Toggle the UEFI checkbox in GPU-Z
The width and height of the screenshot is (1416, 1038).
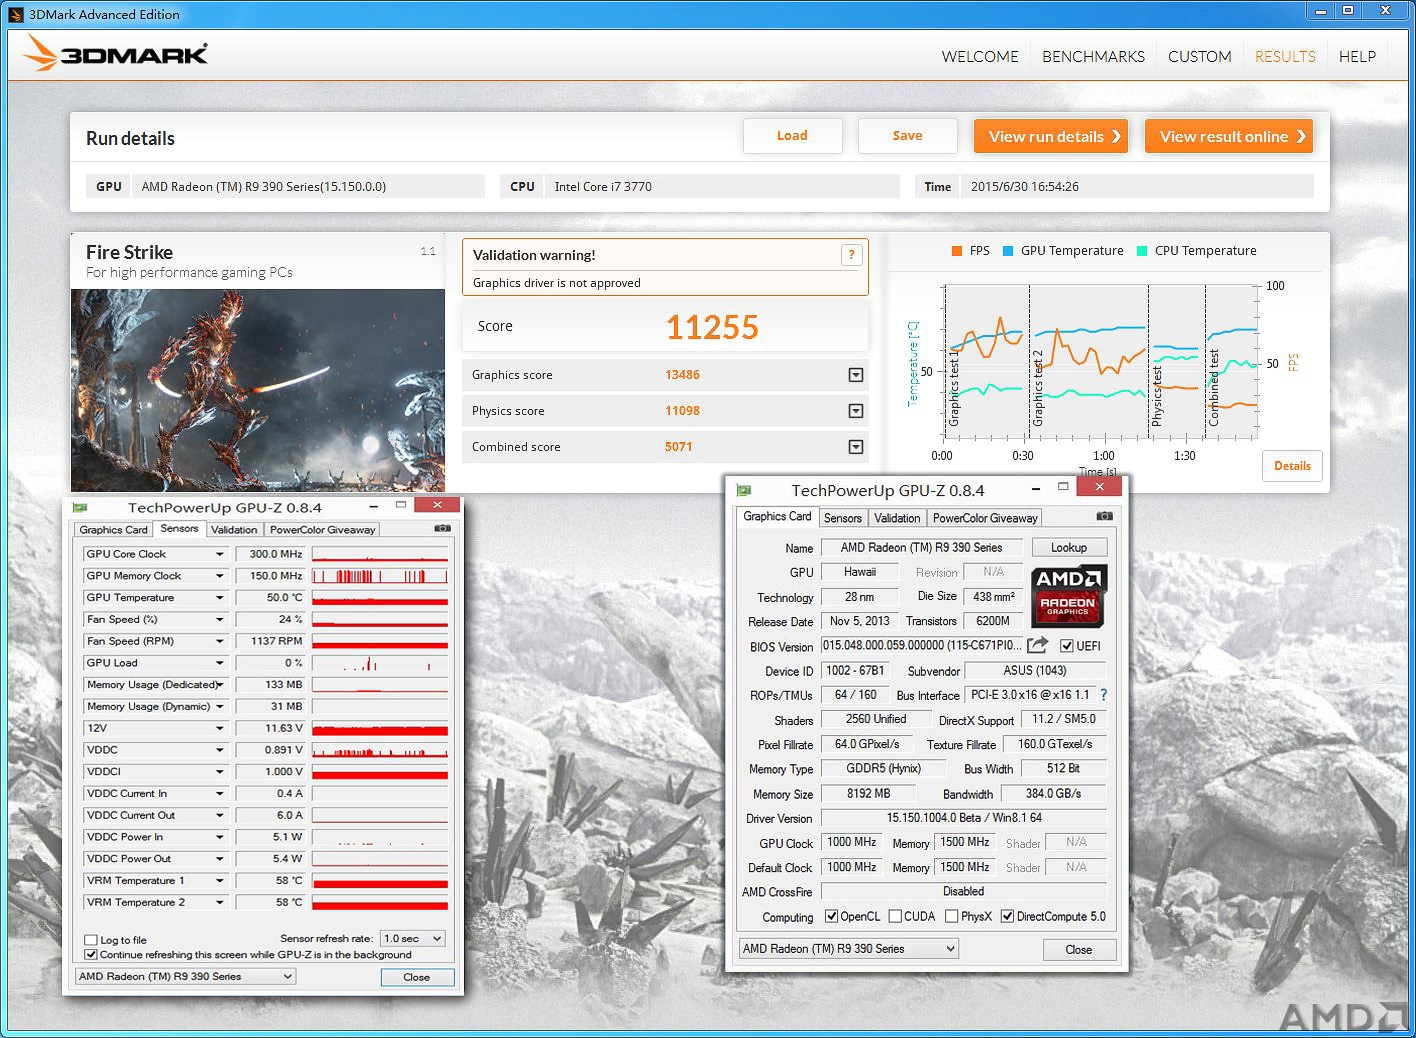coord(1067,646)
